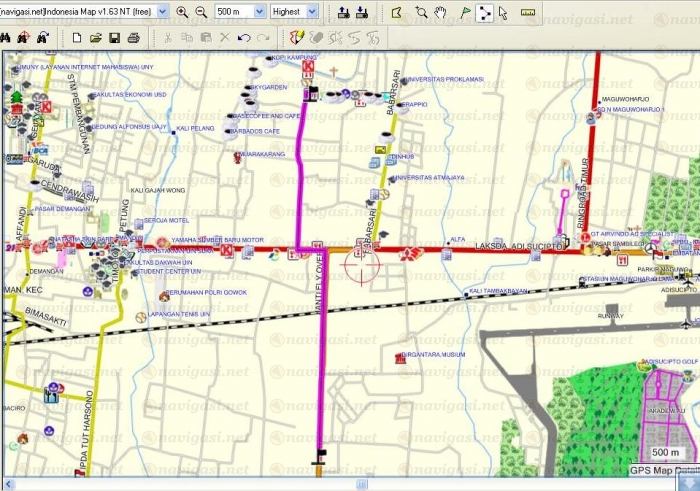Click the Open file folder icon
This screenshot has height=491, width=700.
(x=96, y=38)
